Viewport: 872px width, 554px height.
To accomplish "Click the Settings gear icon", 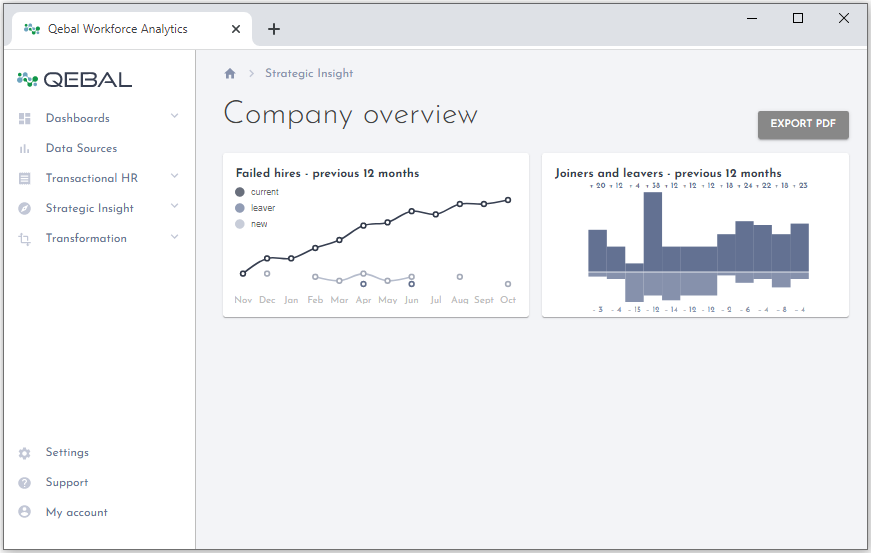I will point(24,453).
